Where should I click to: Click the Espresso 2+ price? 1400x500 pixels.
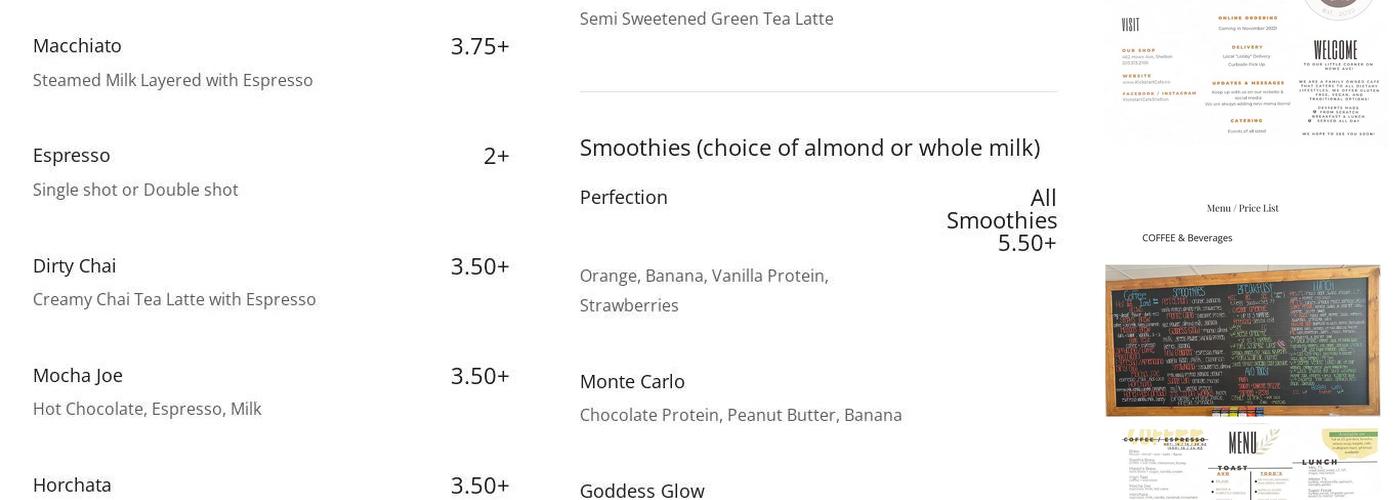(x=496, y=156)
